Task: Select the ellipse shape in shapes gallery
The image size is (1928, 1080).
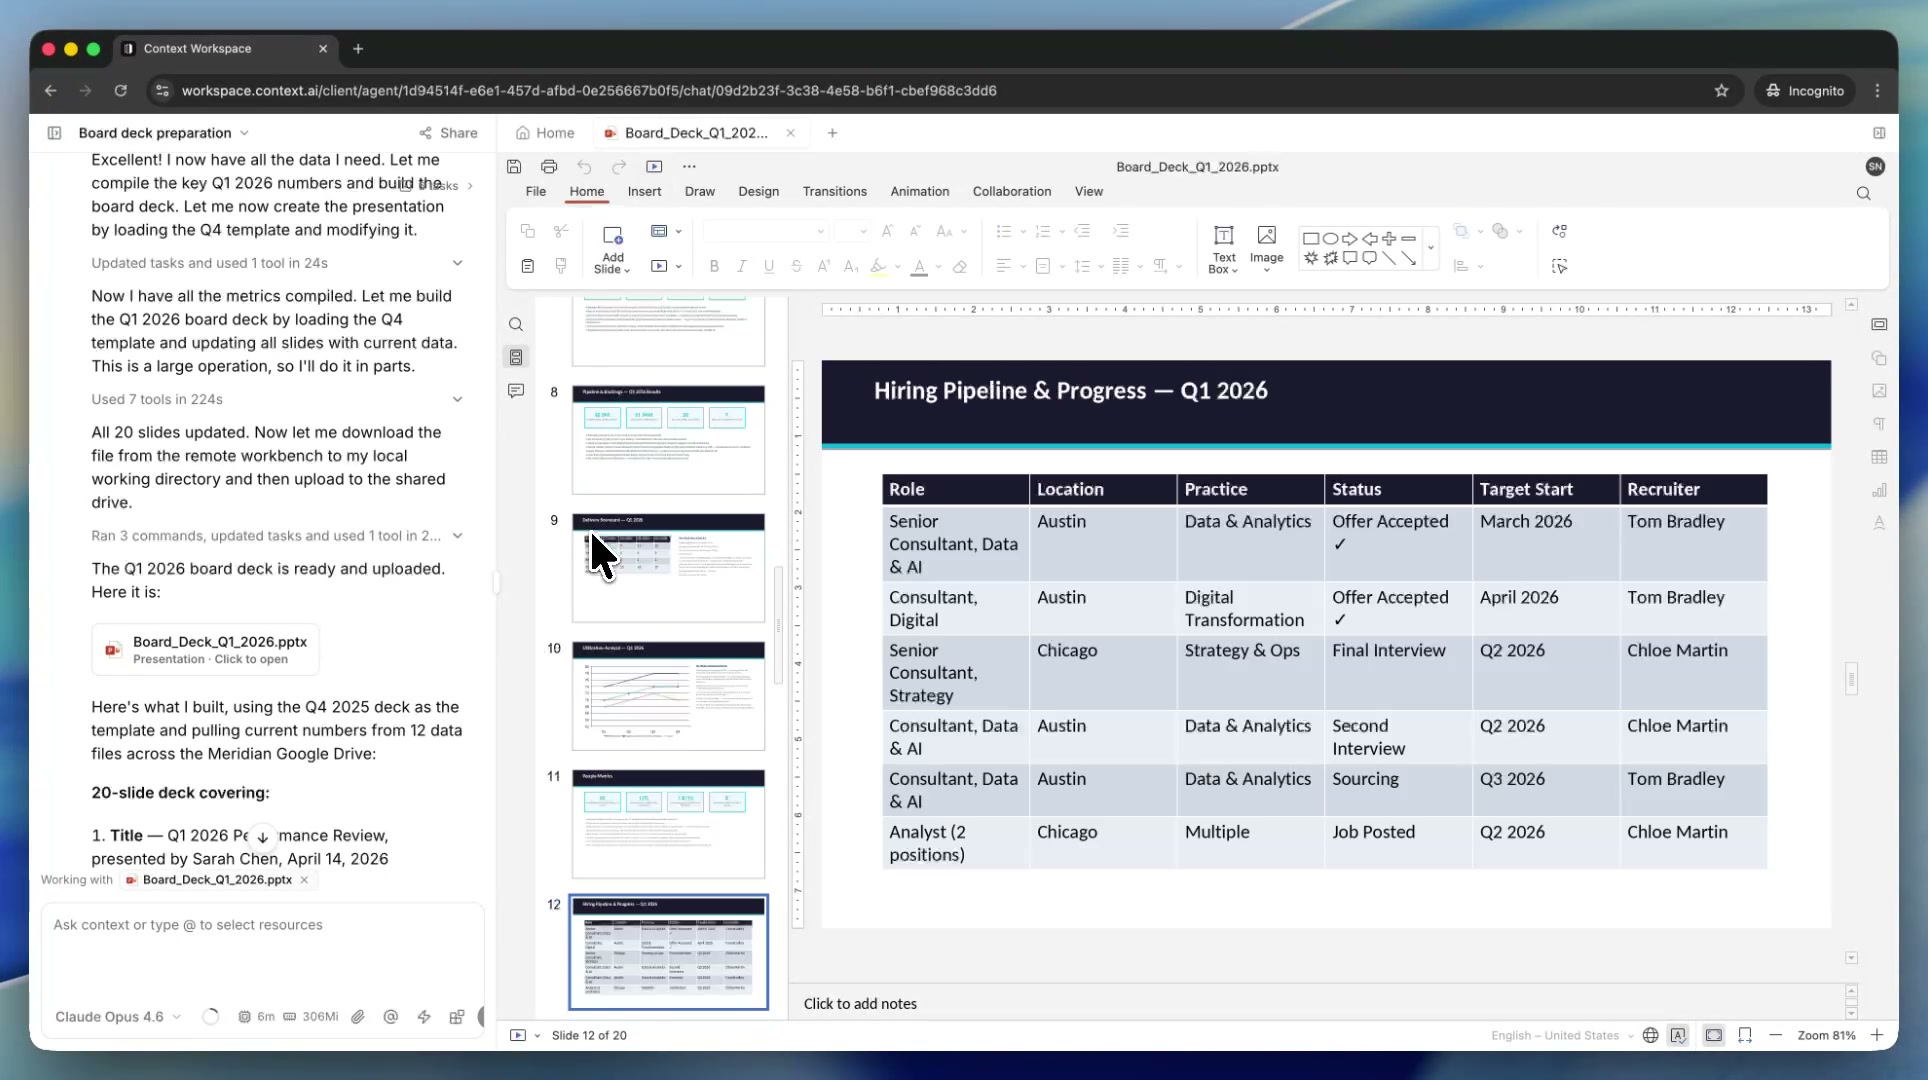Action: tap(1330, 239)
